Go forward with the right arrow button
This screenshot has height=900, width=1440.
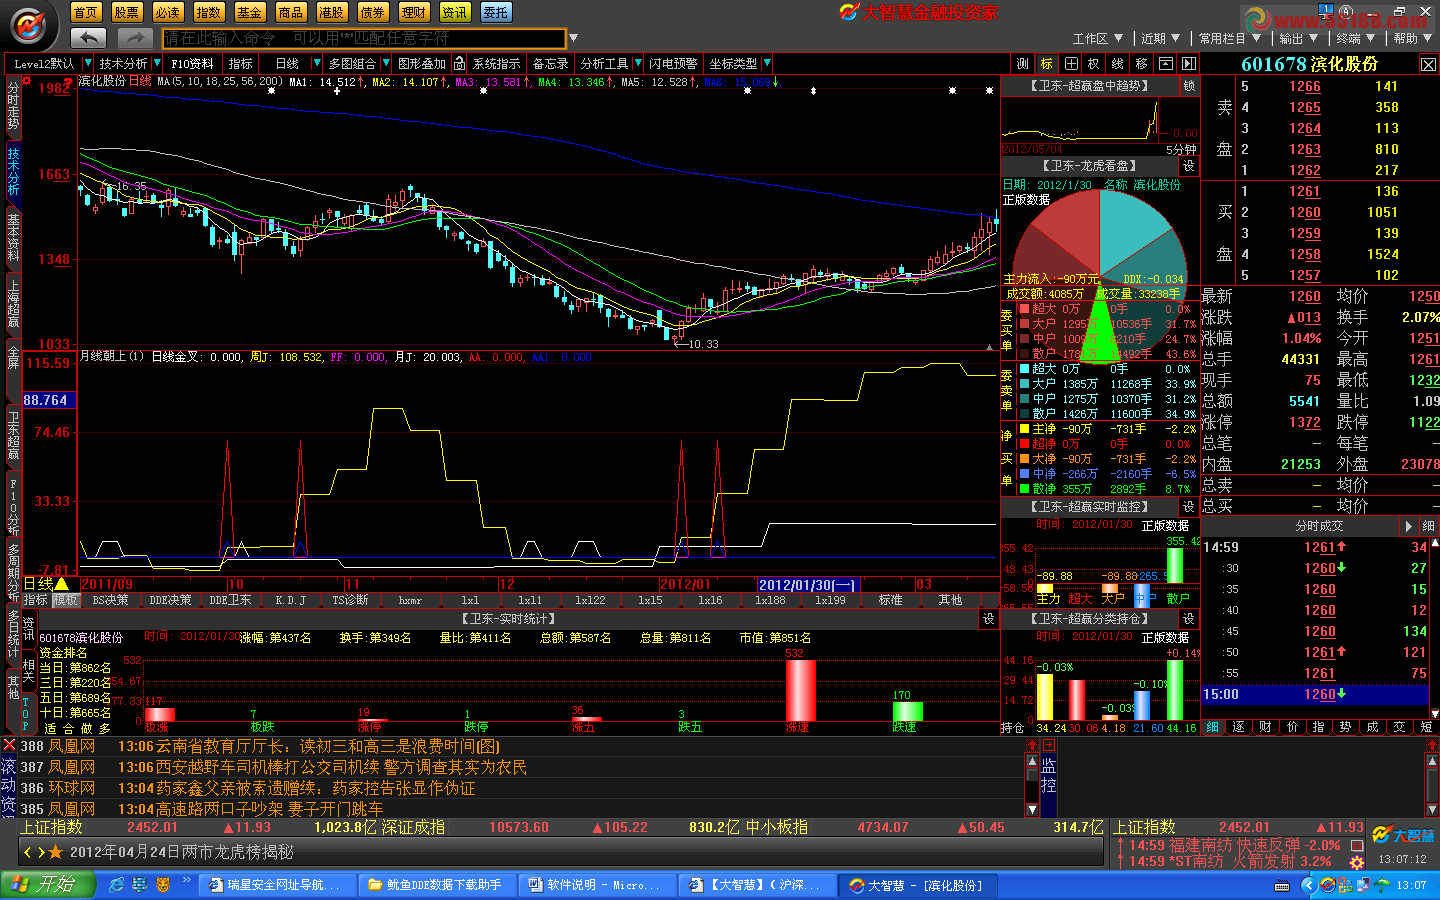(134, 38)
